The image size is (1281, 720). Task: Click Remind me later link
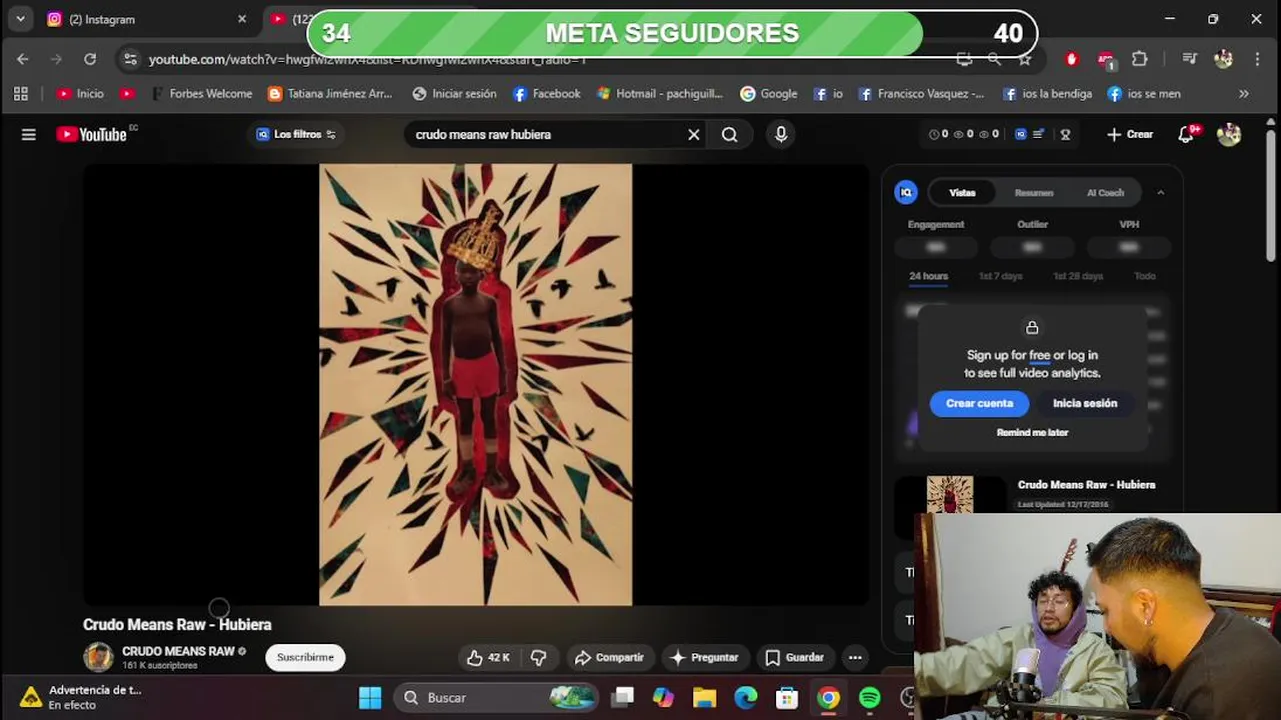click(1032, 432)
